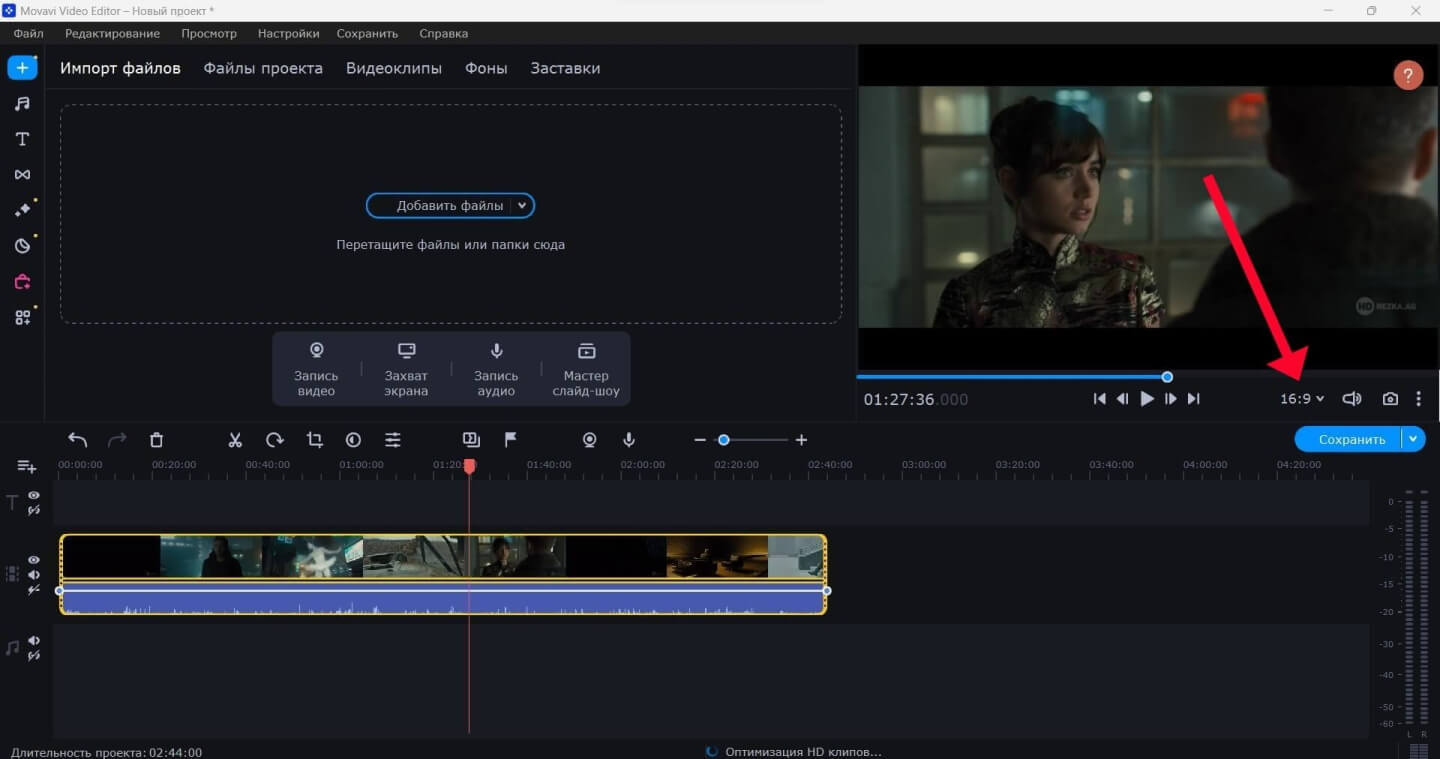Record voice-over with microphone icon
This screenshot has width=1440, height=759.
[629, 439]
